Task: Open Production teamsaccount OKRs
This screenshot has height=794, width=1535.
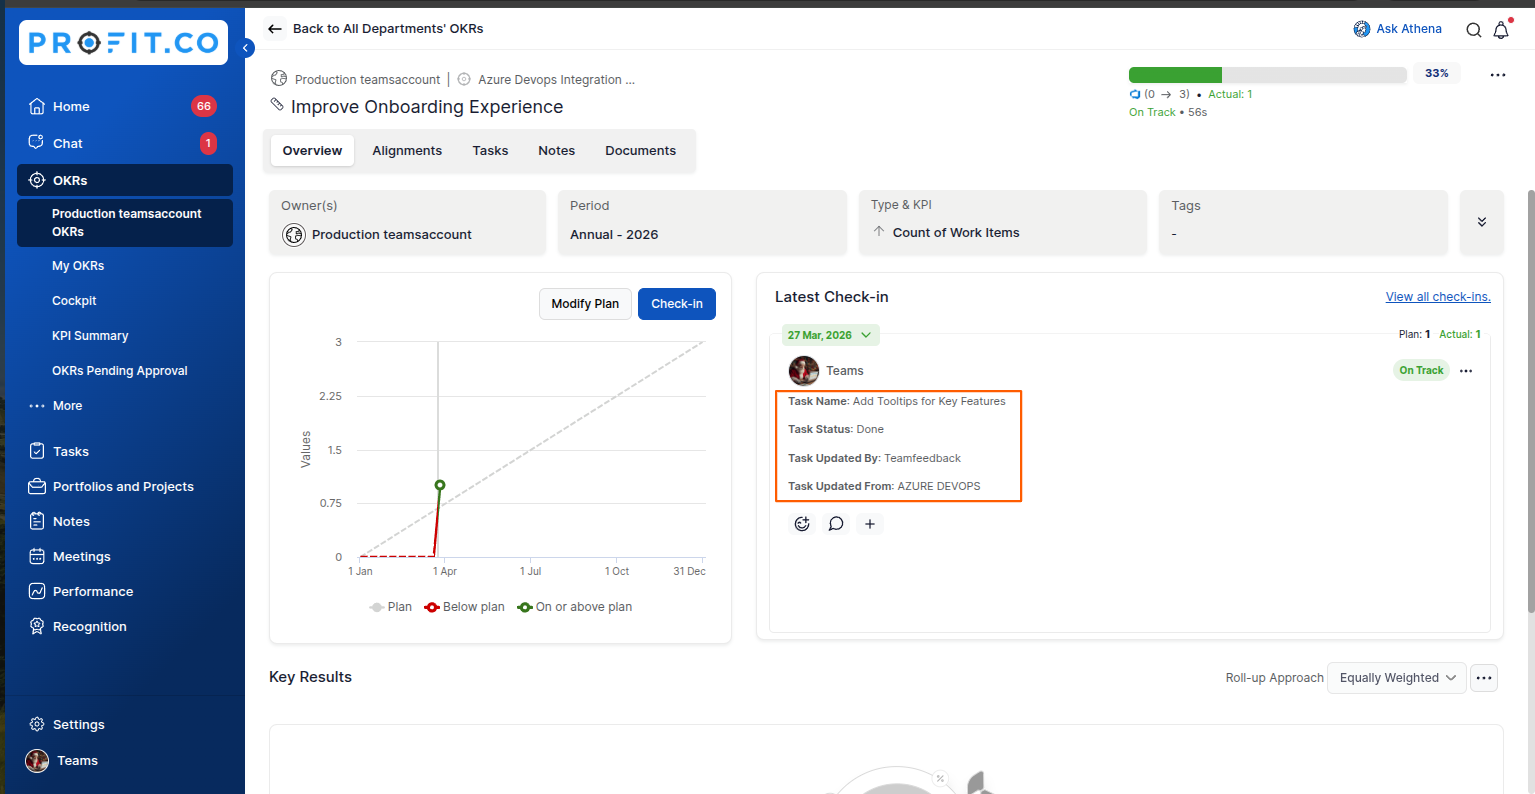Action: click(125, 222)
